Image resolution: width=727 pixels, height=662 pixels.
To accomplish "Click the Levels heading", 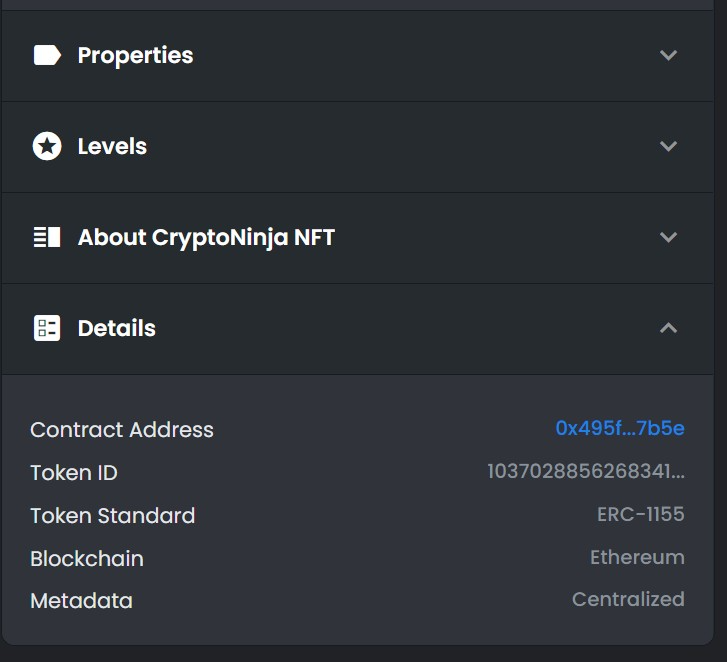I will point(112,146).
